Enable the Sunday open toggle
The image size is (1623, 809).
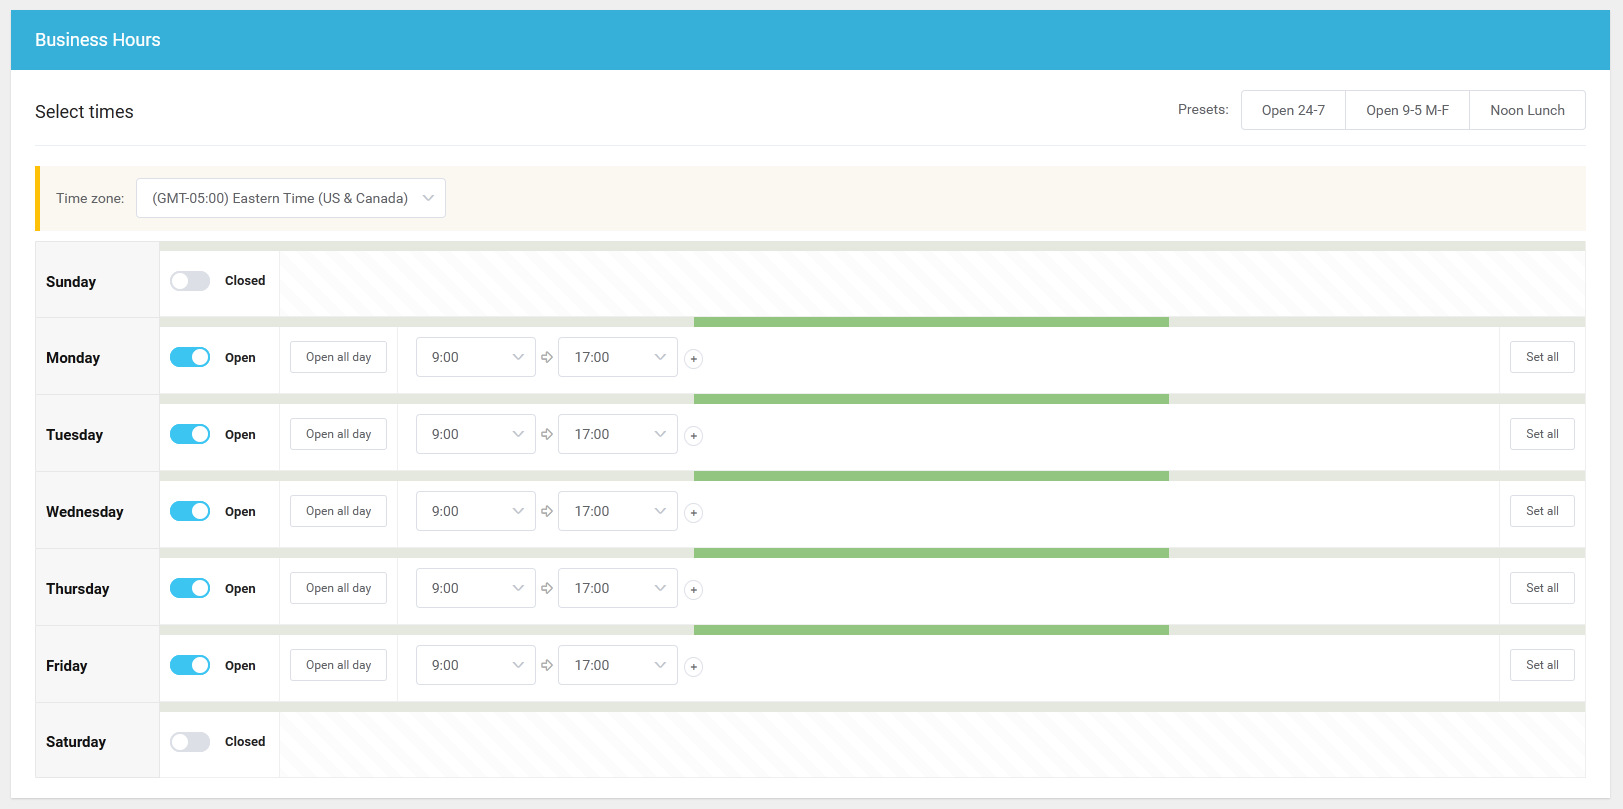coord(190,281)
